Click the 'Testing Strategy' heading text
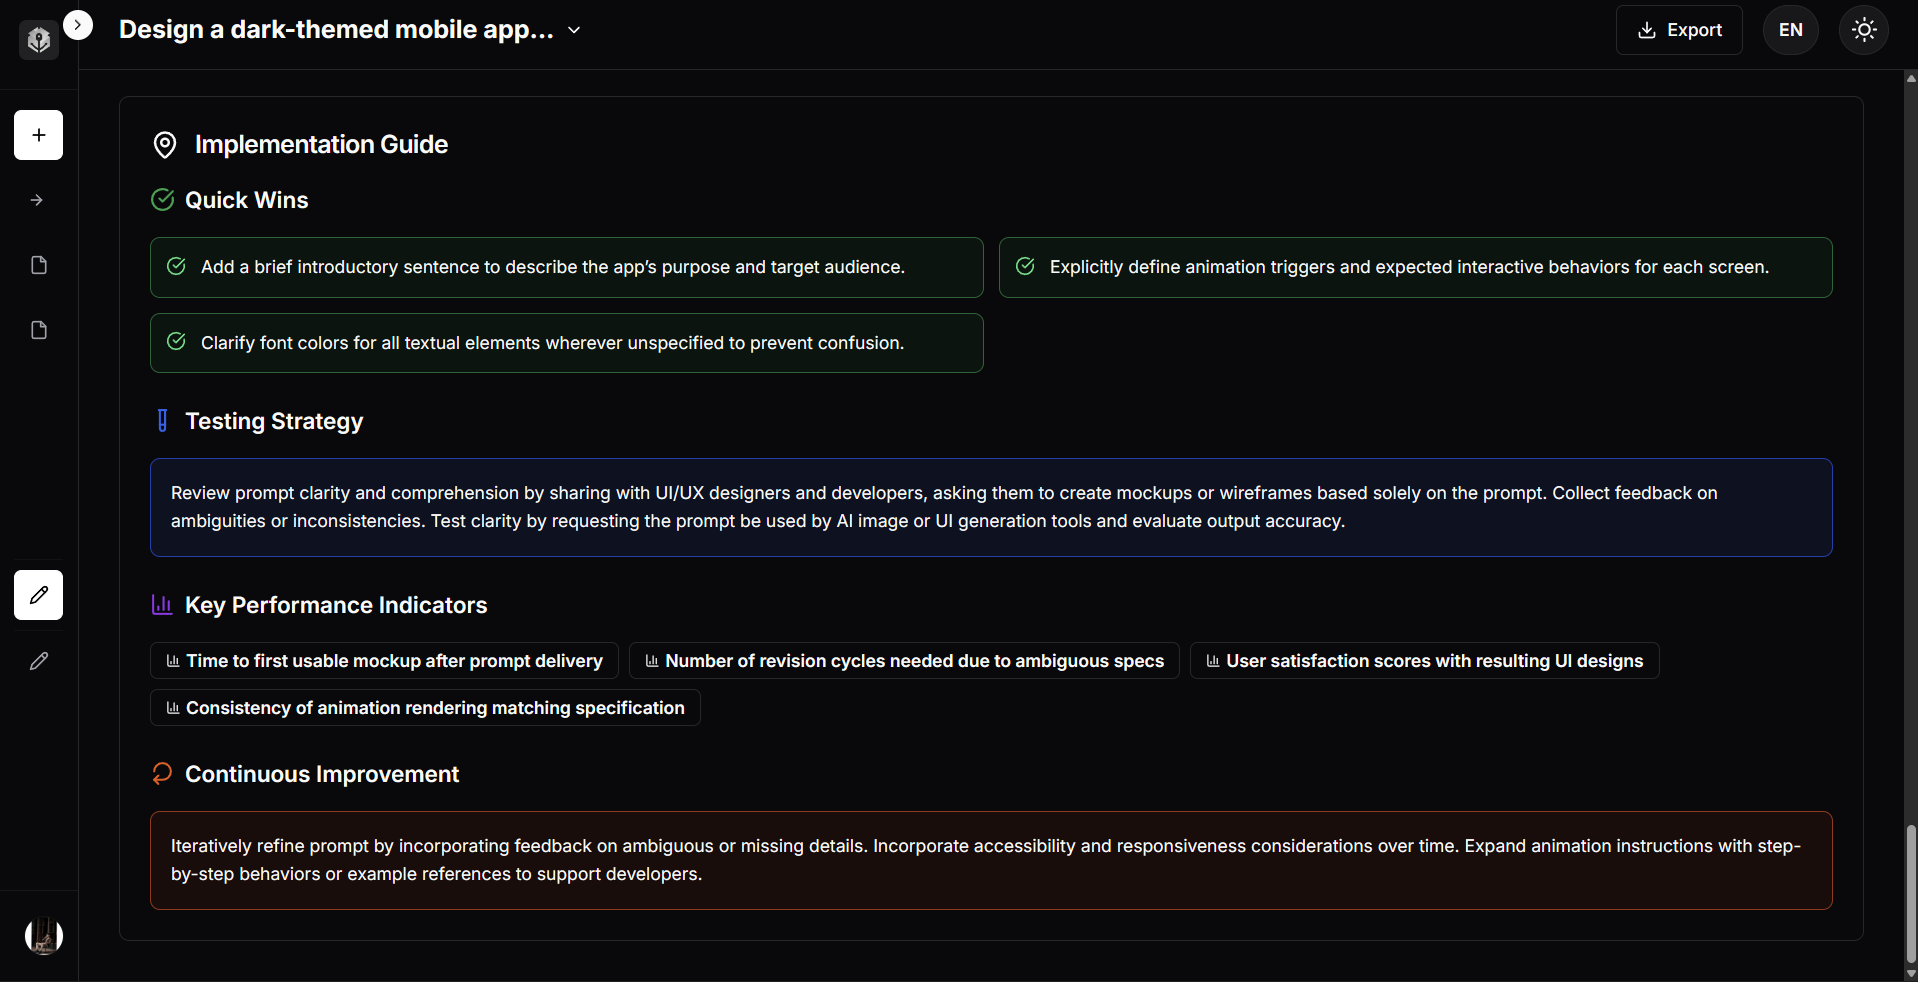This screenshot has height=982, width=1918. tap(274, 421)
